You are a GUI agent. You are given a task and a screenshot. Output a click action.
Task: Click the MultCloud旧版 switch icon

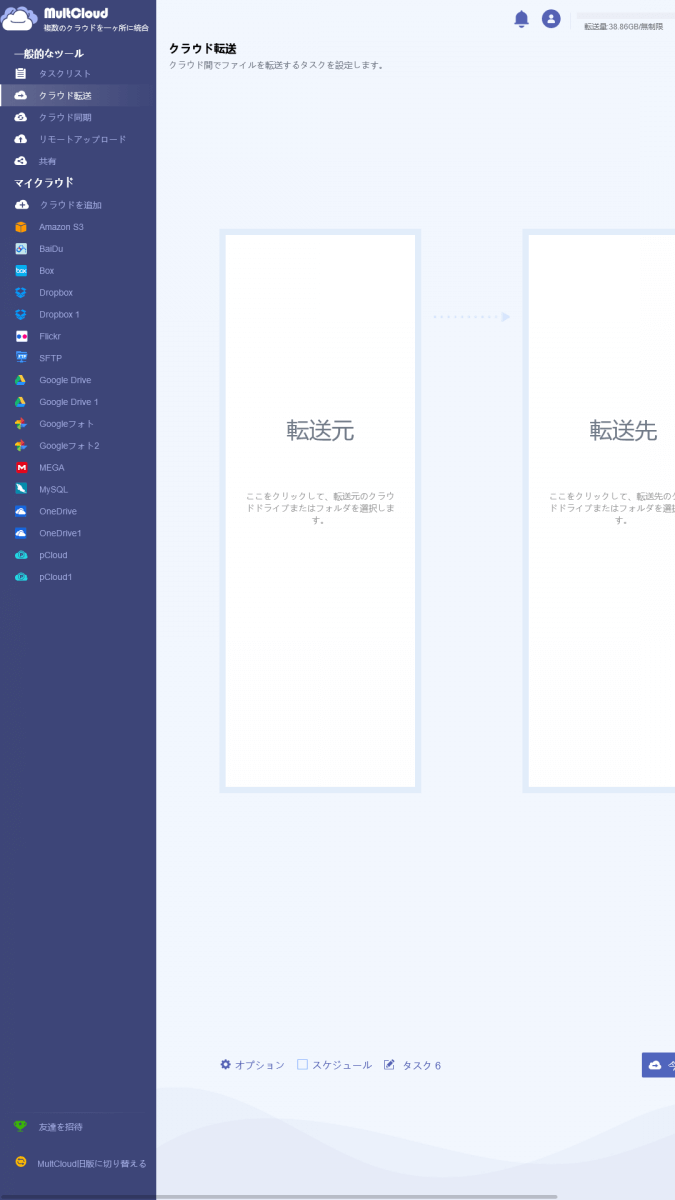click(20, 1163)
